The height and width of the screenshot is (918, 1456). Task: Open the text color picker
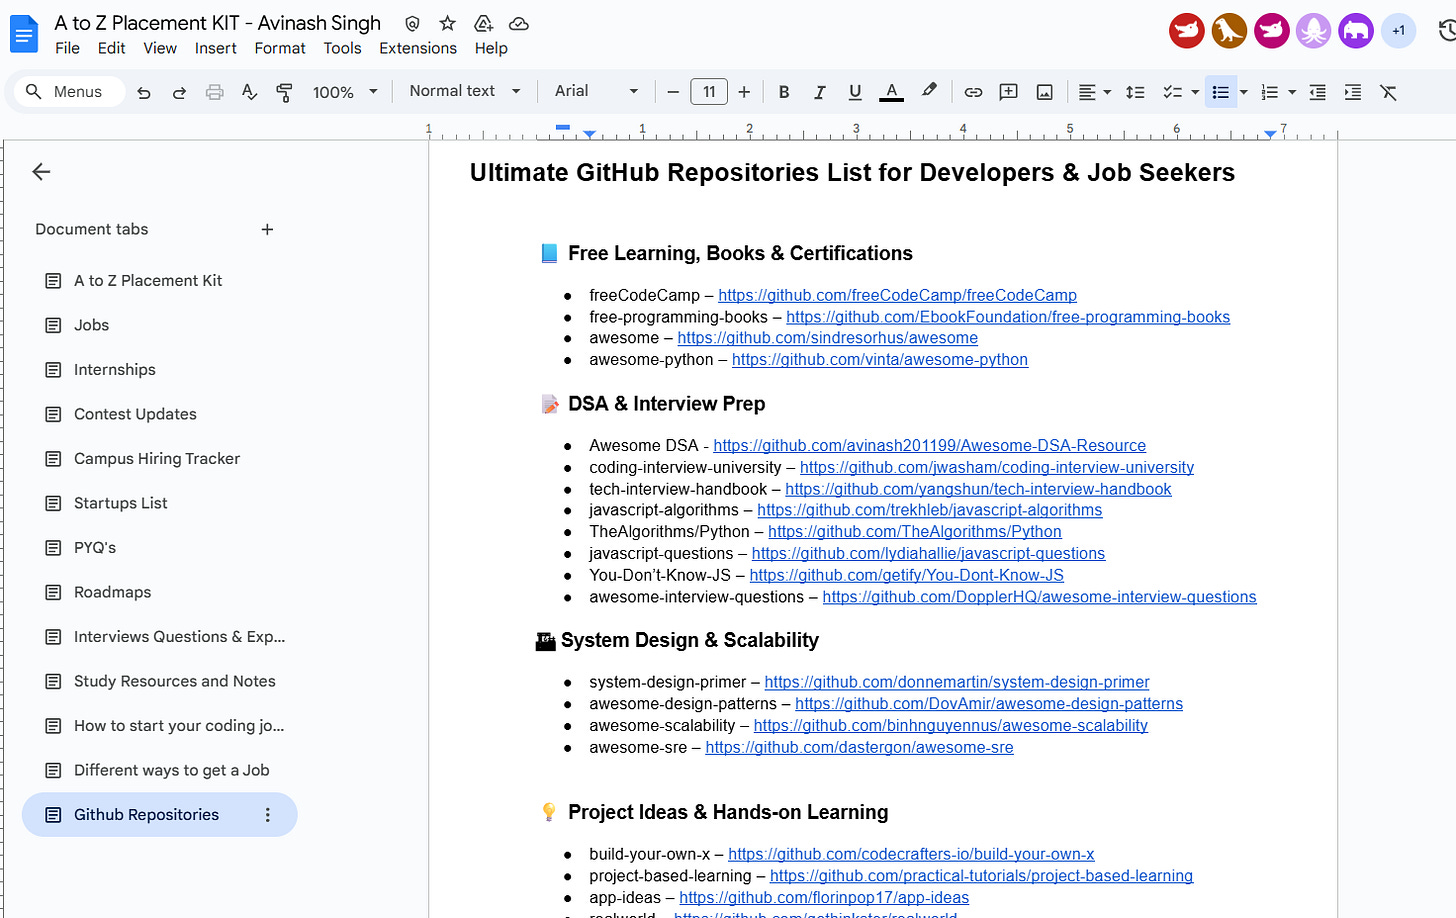point(891,92)
